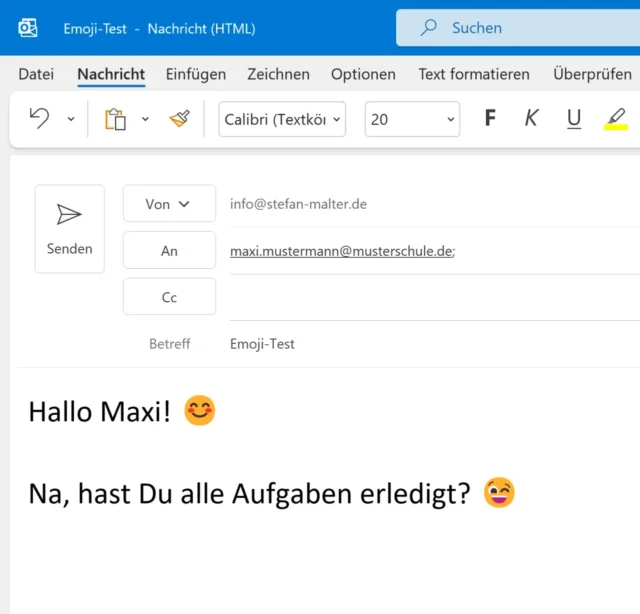Click the Betreff subject field
This screenshot has width=640, height=614.
(x=430, y=344)
